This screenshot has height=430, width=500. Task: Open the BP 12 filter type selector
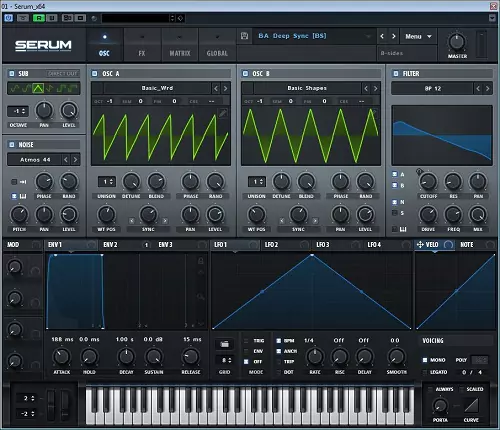pos(433,89)
